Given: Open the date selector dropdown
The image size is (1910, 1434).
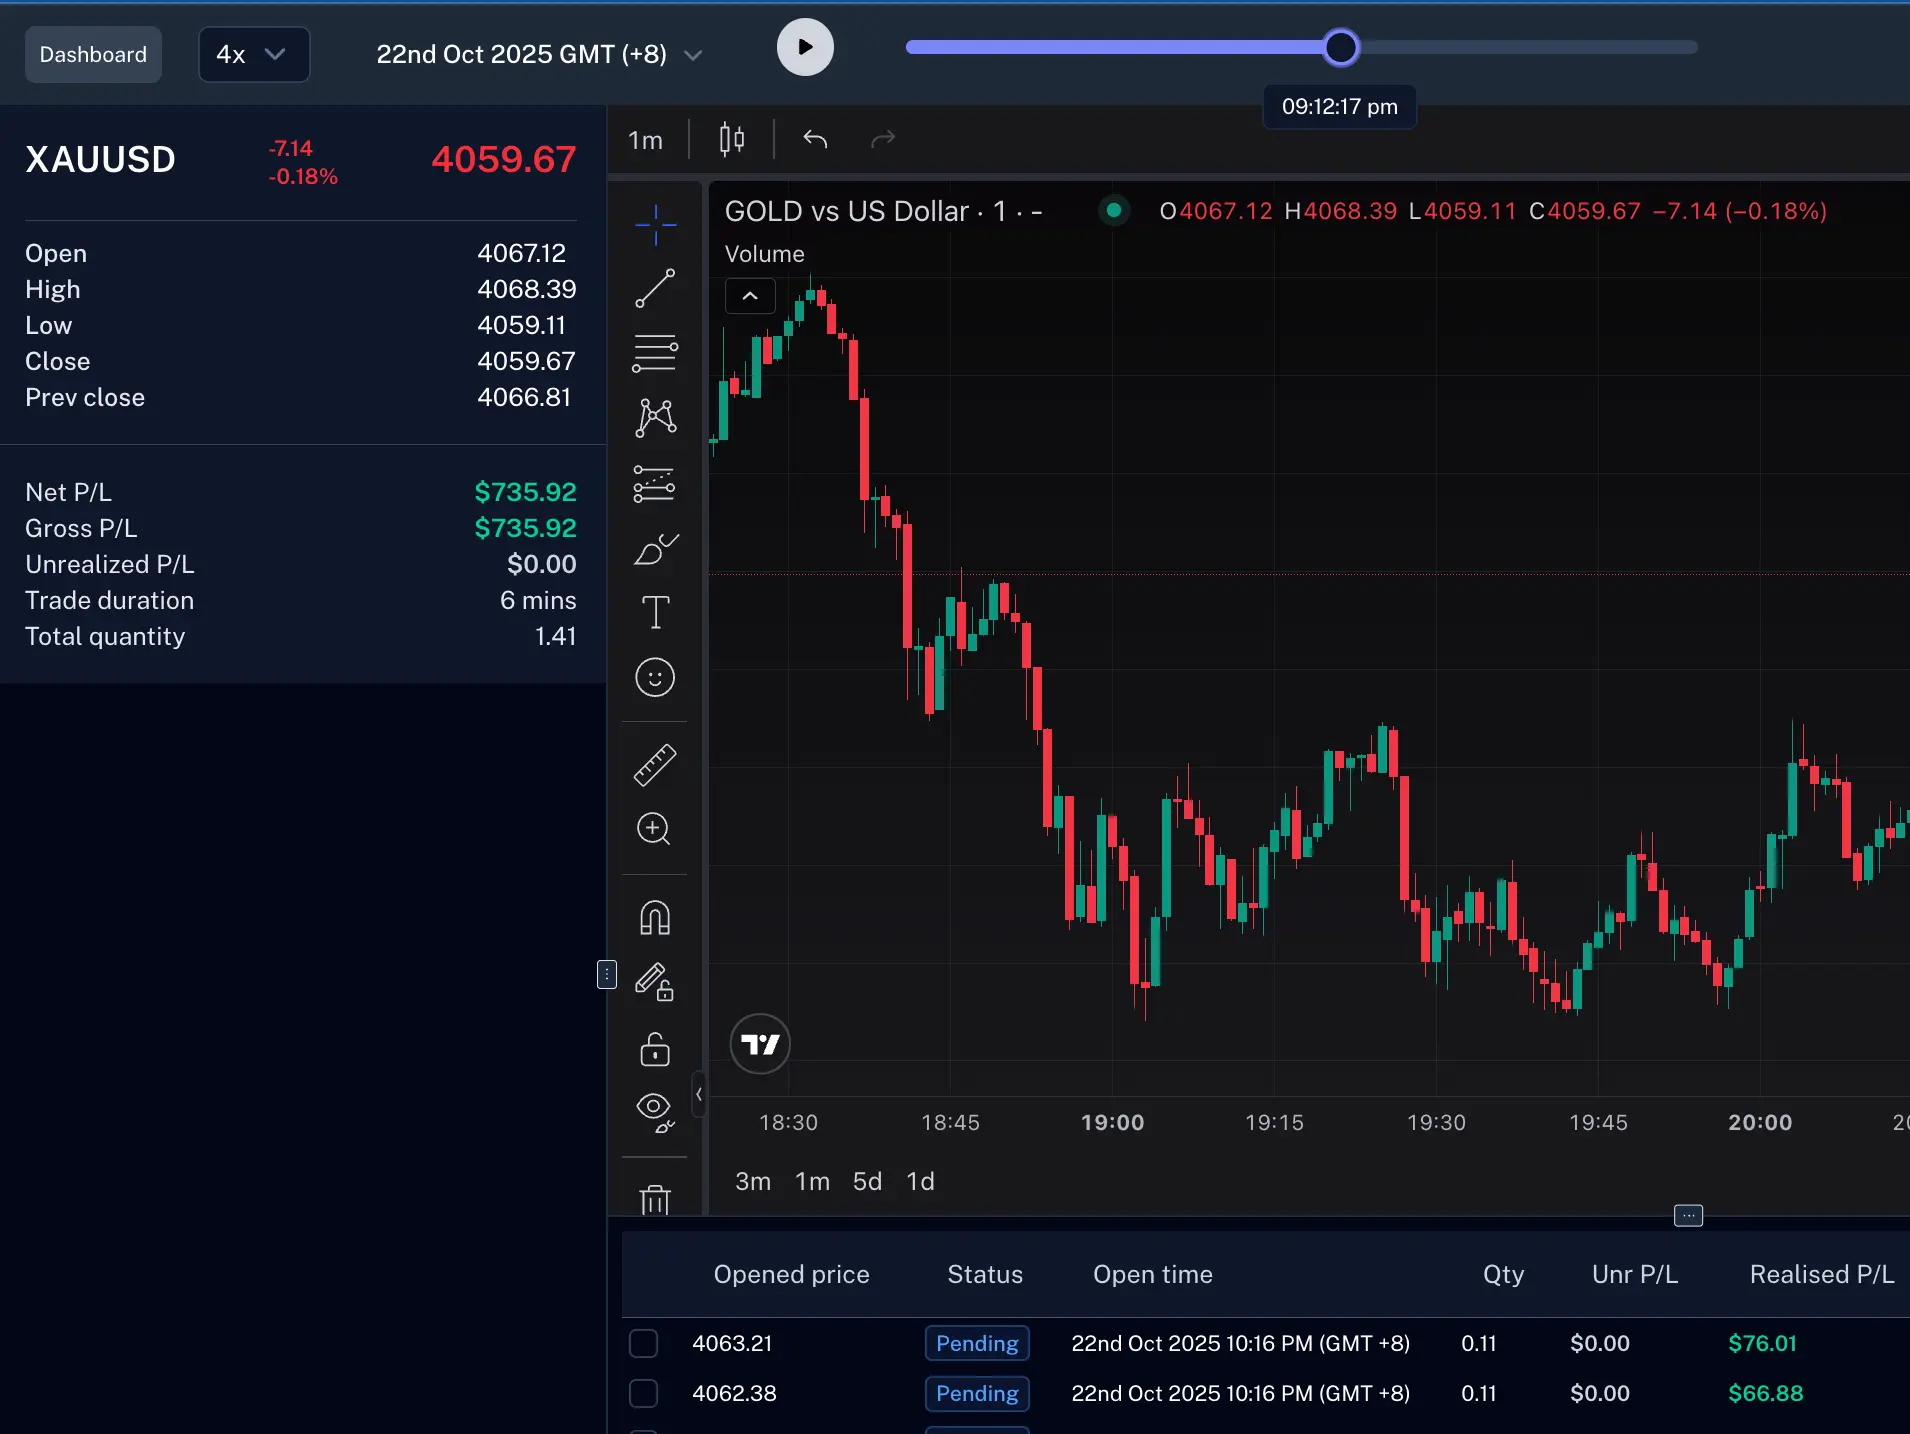Looking at the screenshot, I should (539, 54).
